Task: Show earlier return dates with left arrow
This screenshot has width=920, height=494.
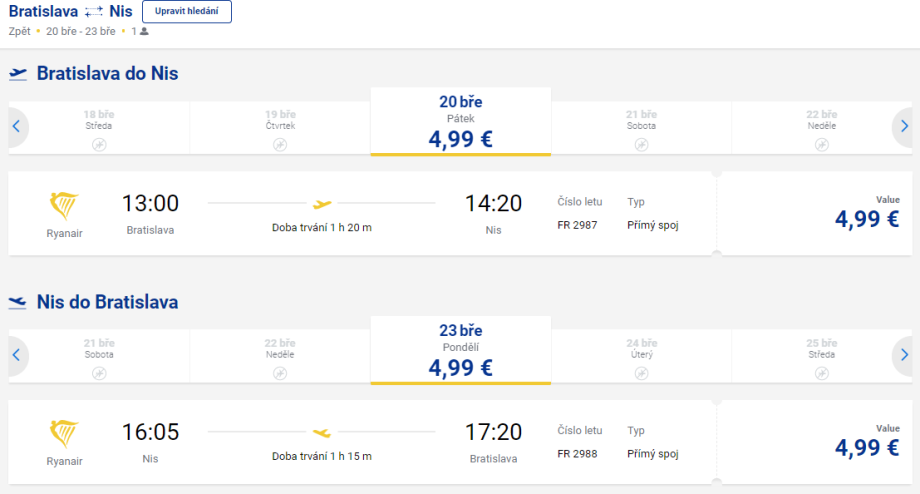Action: click(x=15, y=355)
